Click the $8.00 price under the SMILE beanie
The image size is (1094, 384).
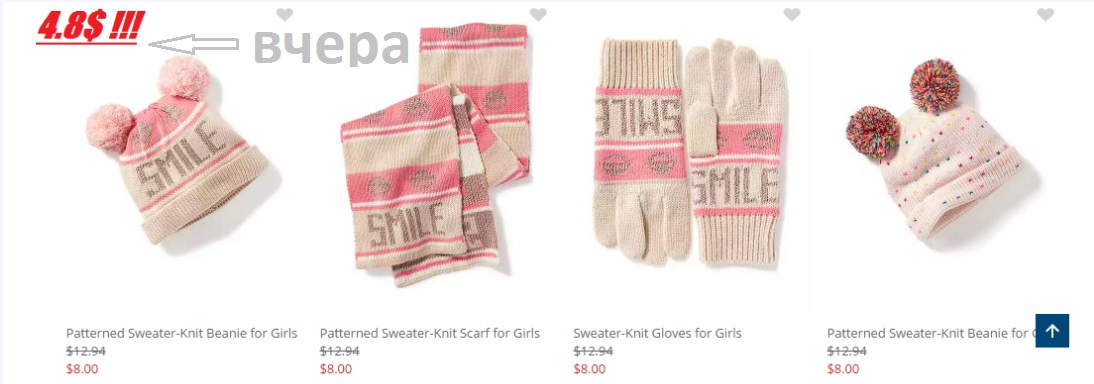click(82, 369)
